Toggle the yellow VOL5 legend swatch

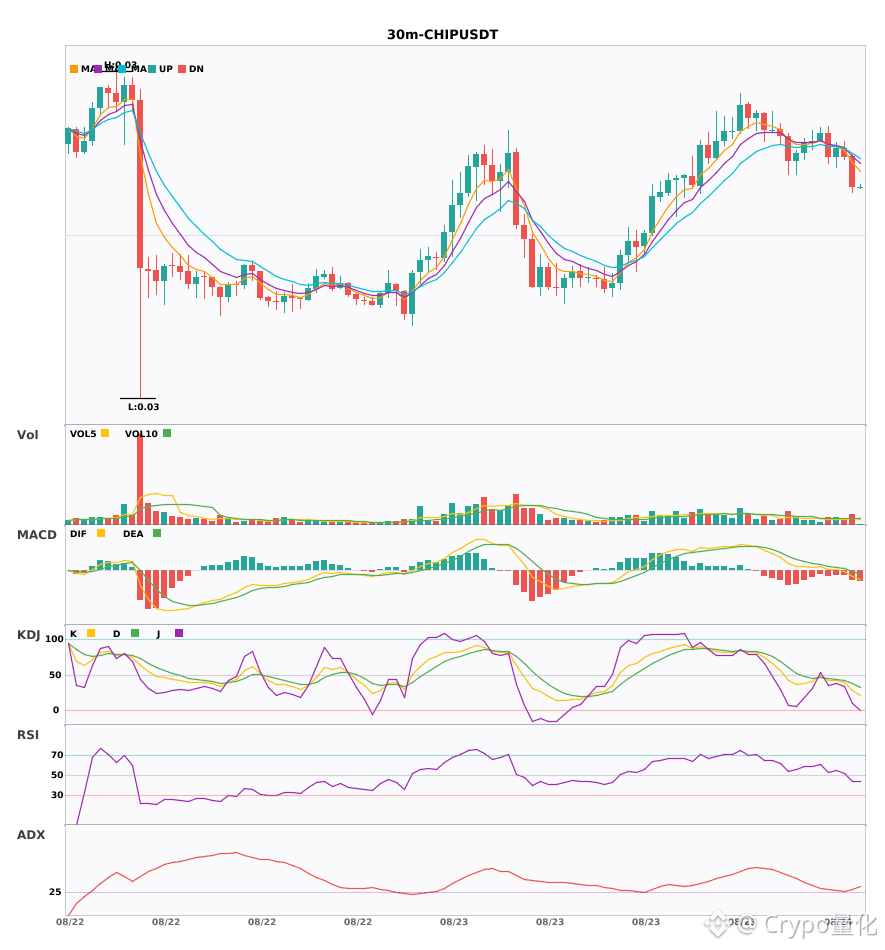[x=105, y=433]
